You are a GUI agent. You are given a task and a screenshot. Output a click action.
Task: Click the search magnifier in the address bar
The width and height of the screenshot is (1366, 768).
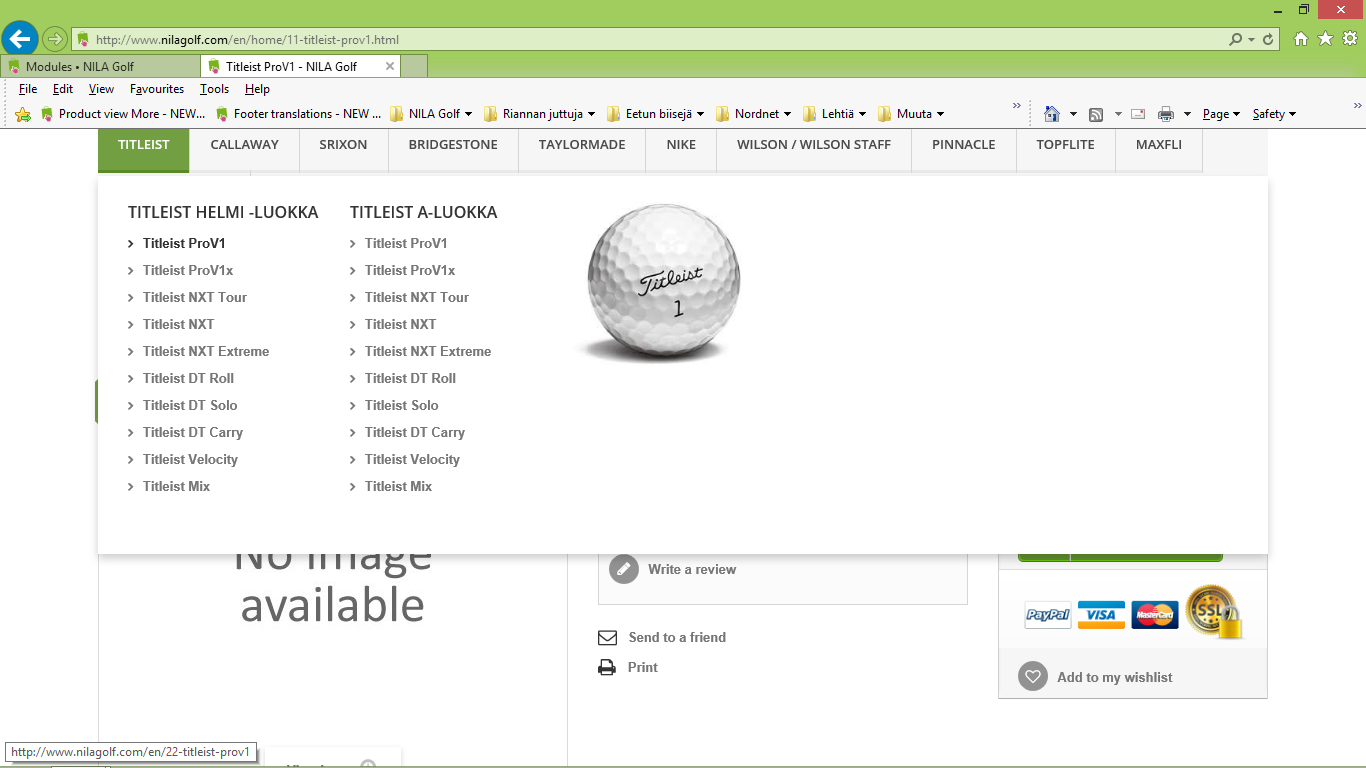coord(1236,40)
